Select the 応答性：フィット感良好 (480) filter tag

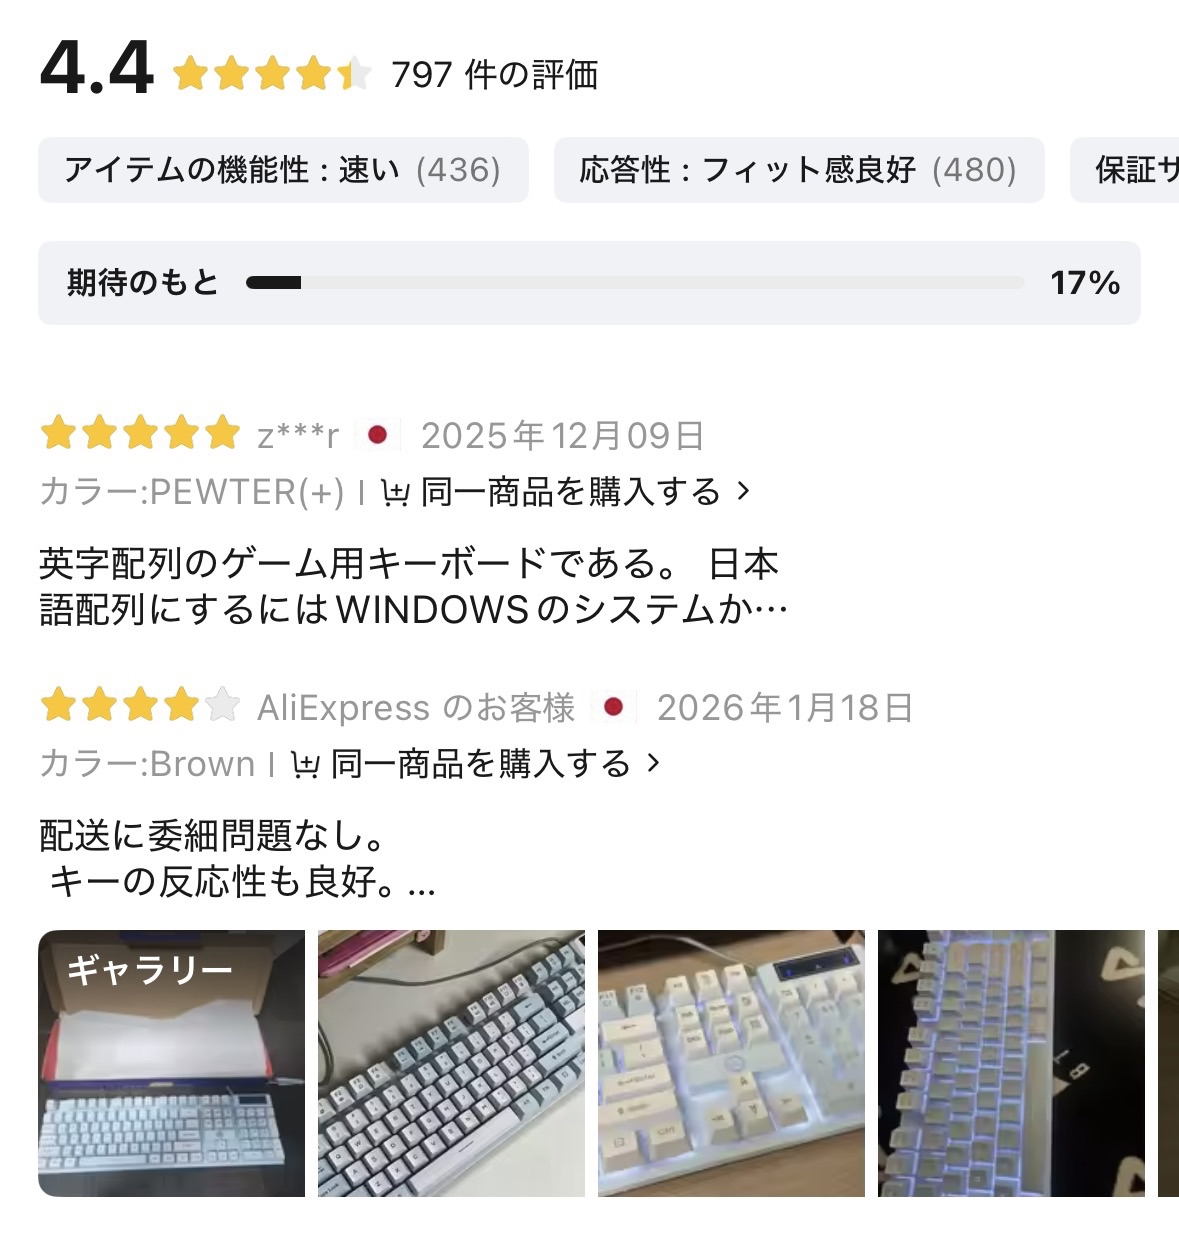pyautogui.click(x=799, y=170)
